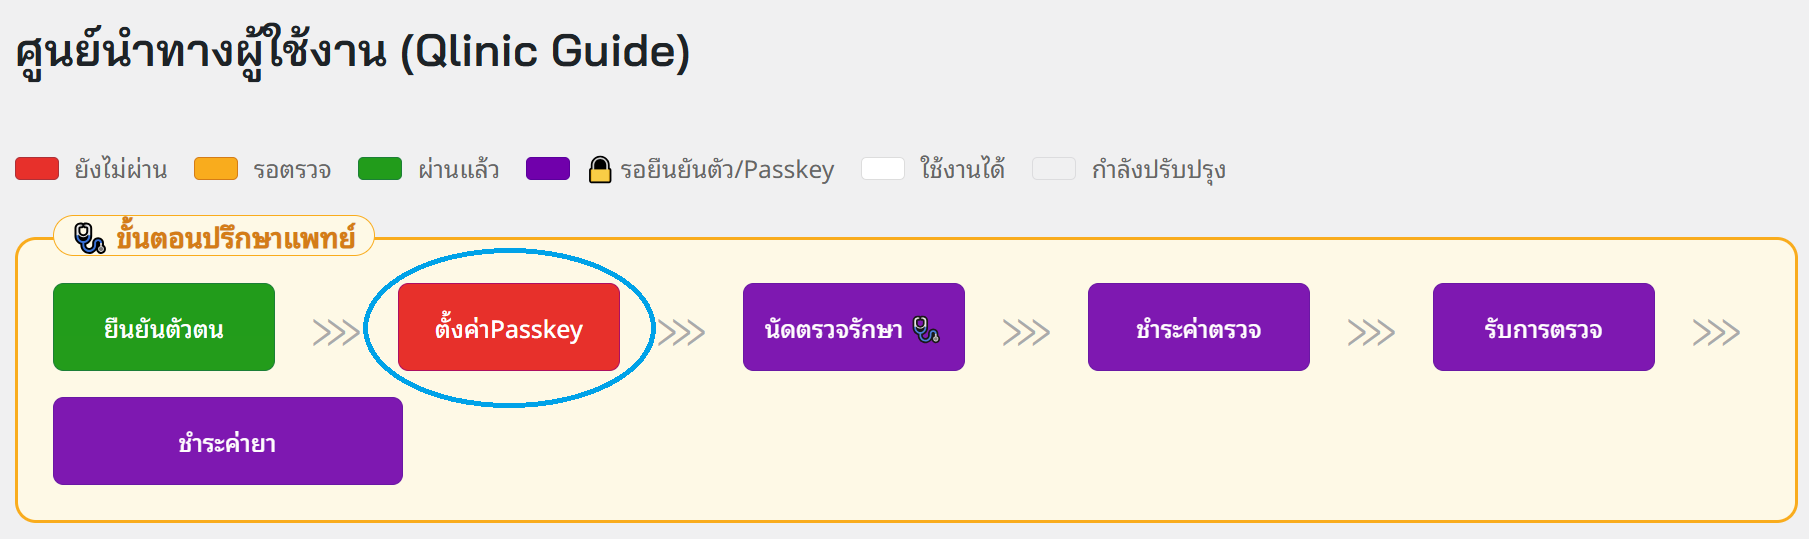Click the triple-chevron arrow after รับการตรวจ
1809x539 pixels.
pyautogui.click(x=1716, y=332)
